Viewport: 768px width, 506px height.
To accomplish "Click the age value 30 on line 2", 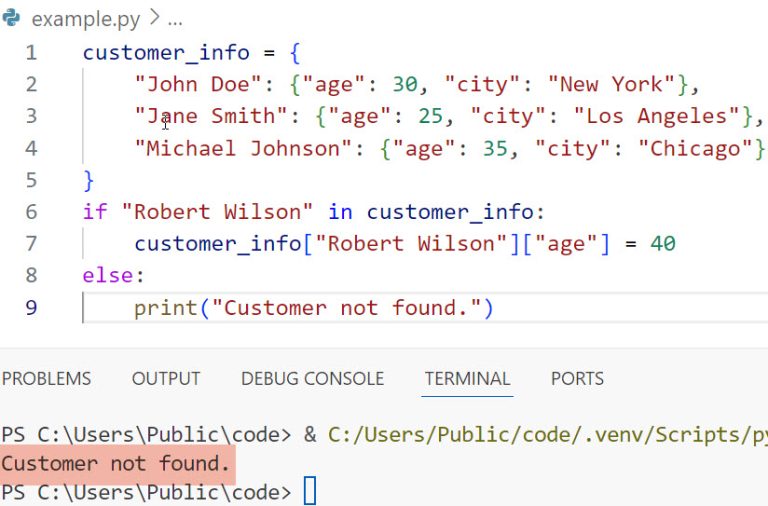I will (405, 84).
